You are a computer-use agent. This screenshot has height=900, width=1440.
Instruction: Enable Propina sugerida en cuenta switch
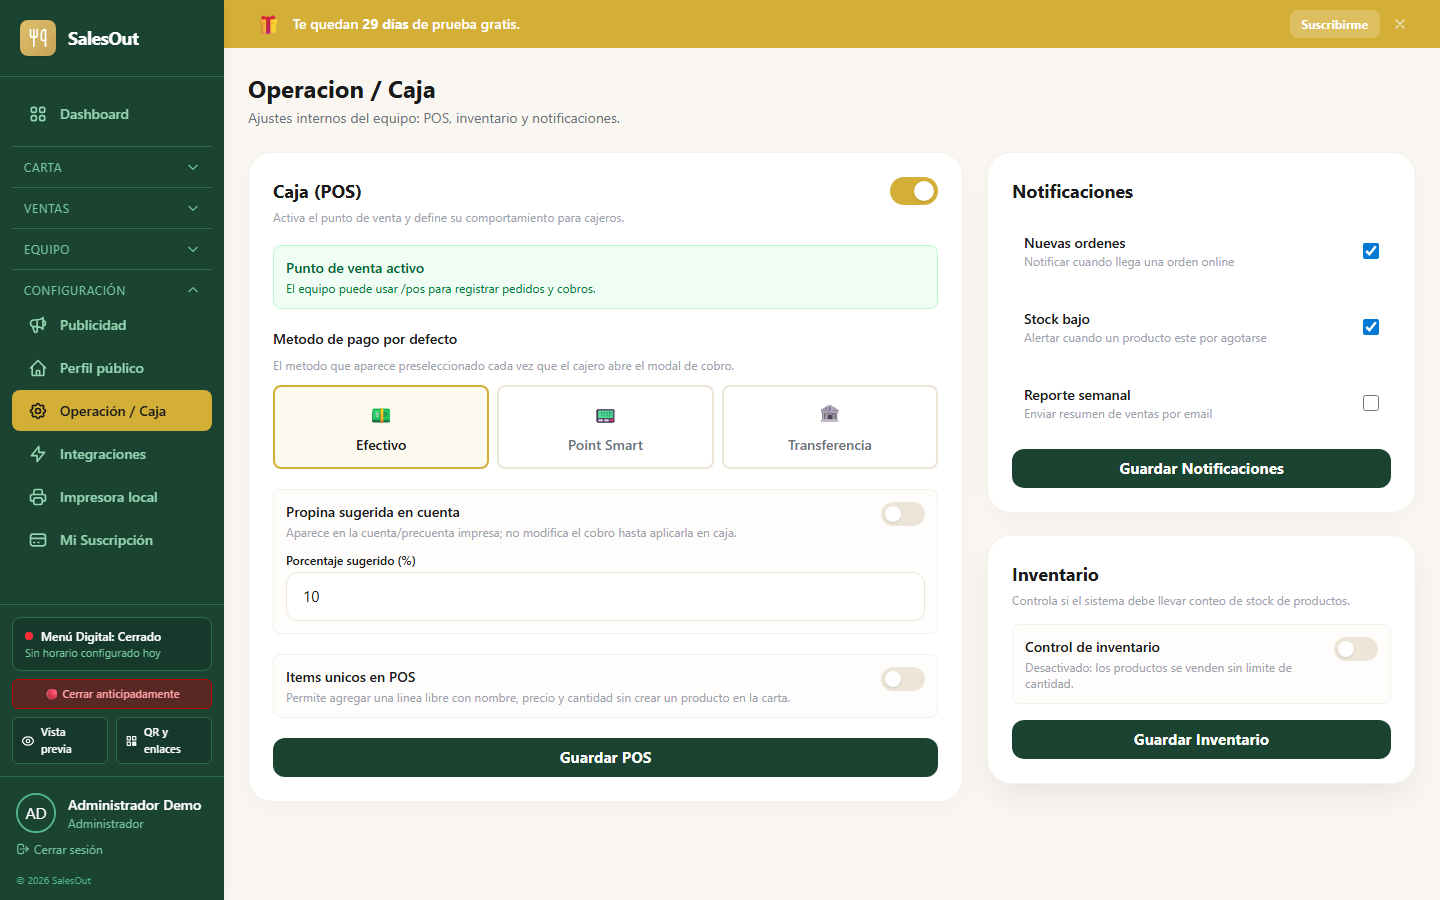tap(903, 514)
